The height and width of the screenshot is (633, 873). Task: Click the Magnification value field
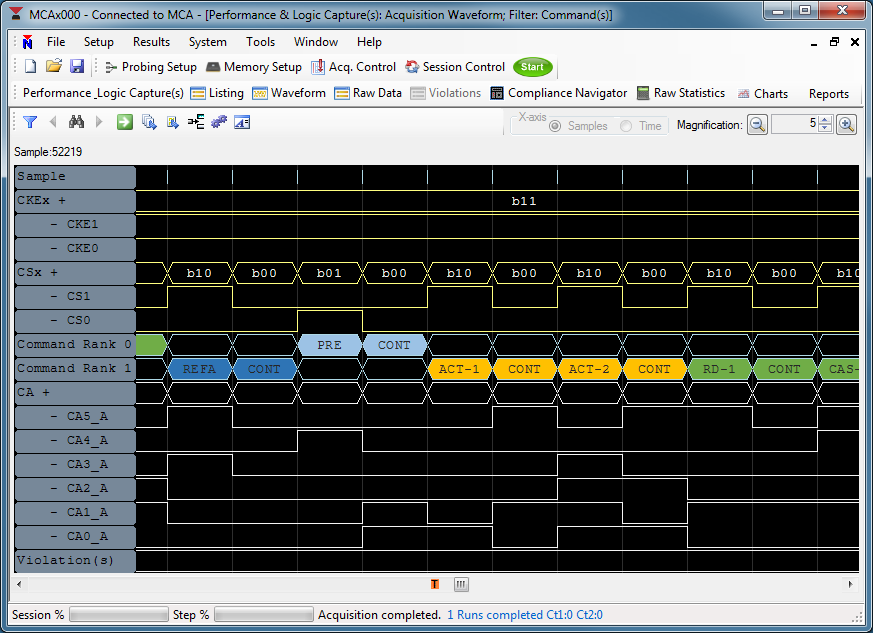795,125
